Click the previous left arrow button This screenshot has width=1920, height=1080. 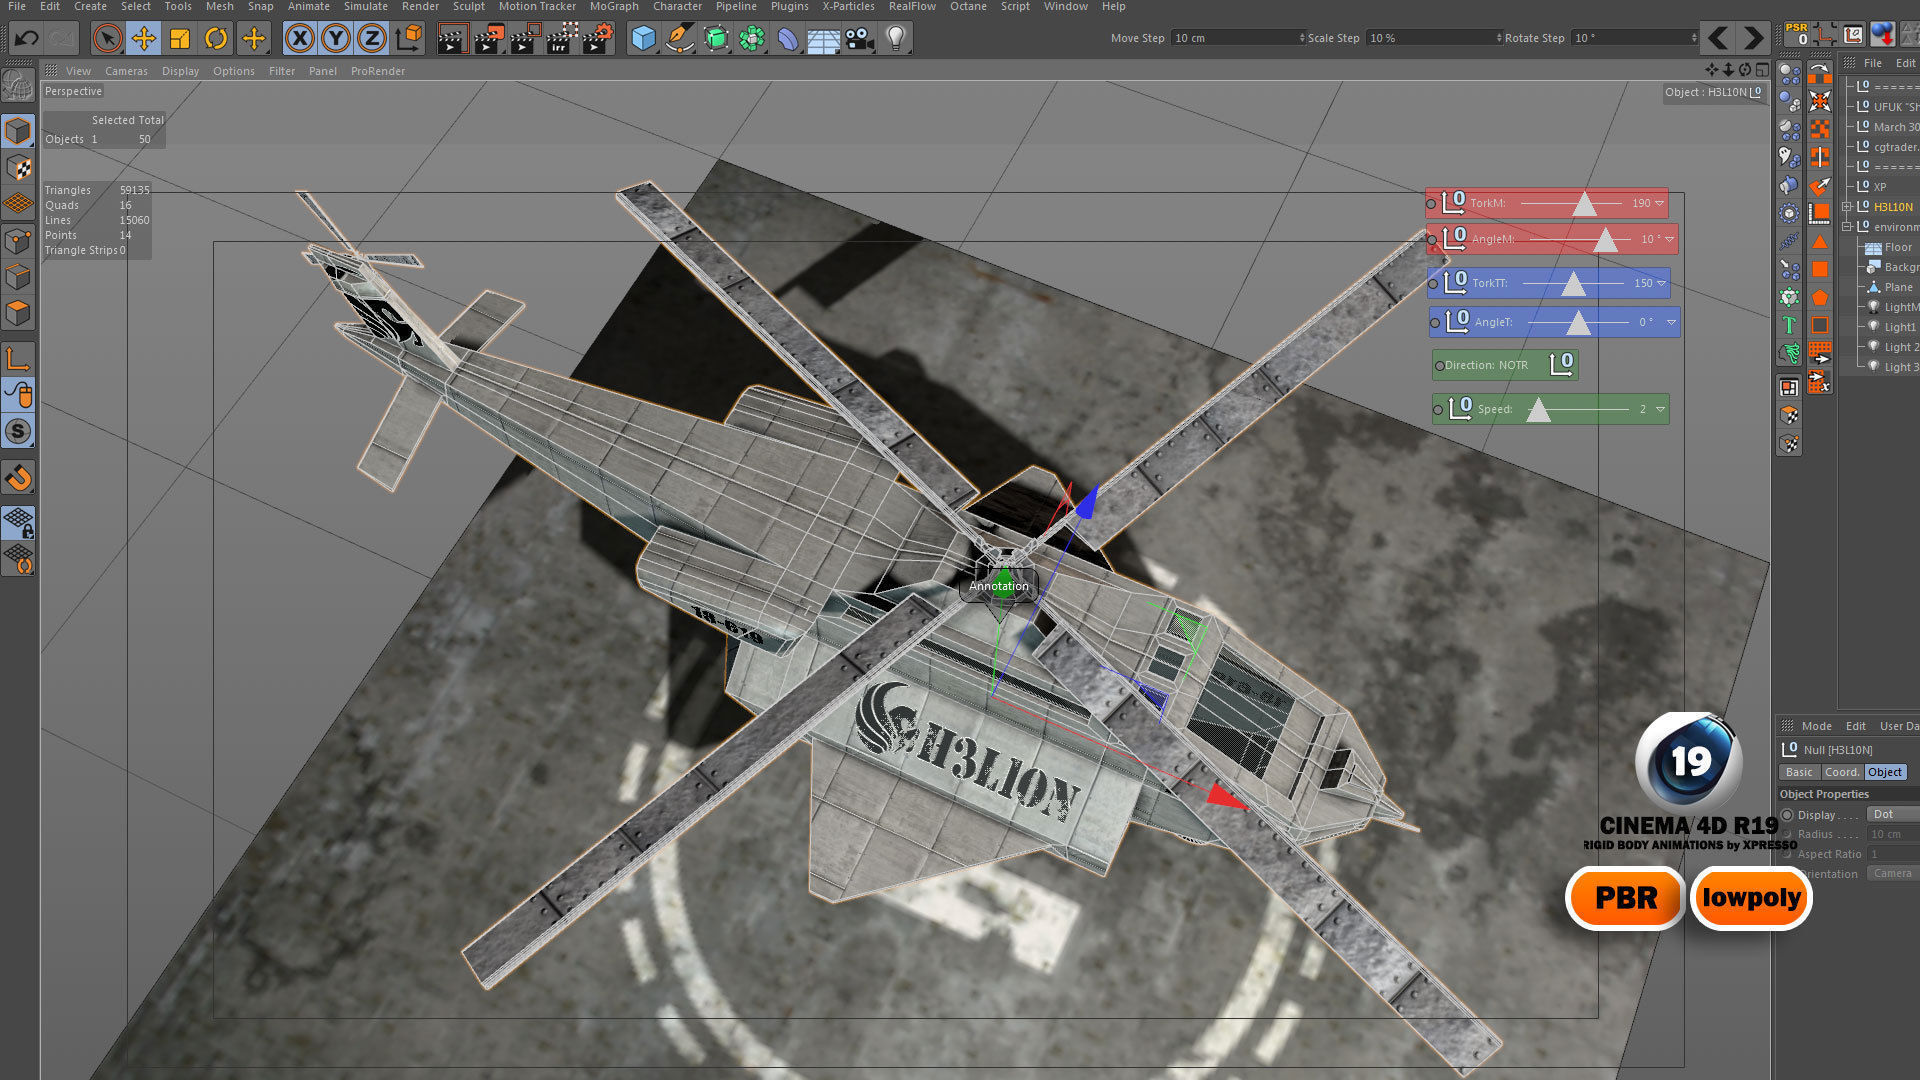[x=1717, y=38]
